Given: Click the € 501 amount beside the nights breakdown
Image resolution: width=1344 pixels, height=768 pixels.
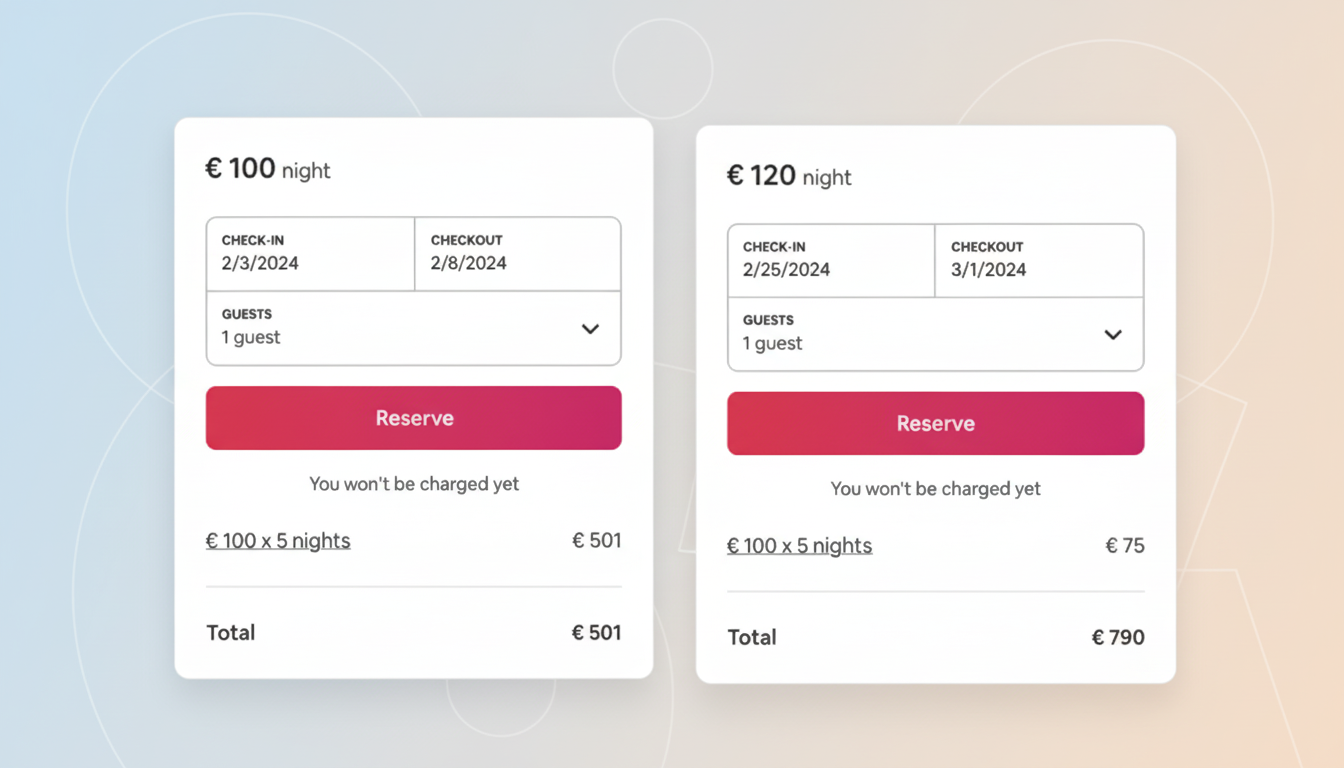Looking at the screenshot, I should click(x=597, y=540).
